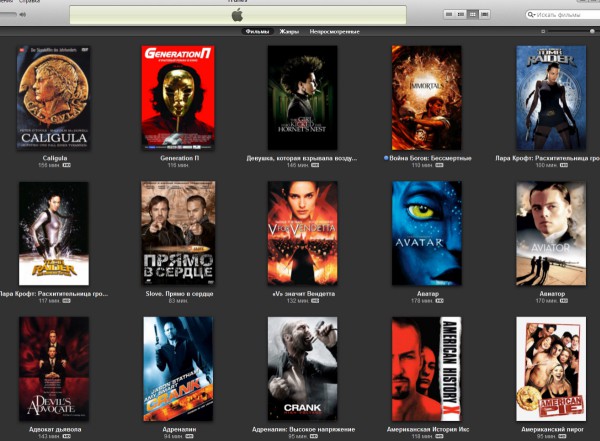Click the Аватар title text
The width and height of the screenshot is (600, 441).
(428, 294)
